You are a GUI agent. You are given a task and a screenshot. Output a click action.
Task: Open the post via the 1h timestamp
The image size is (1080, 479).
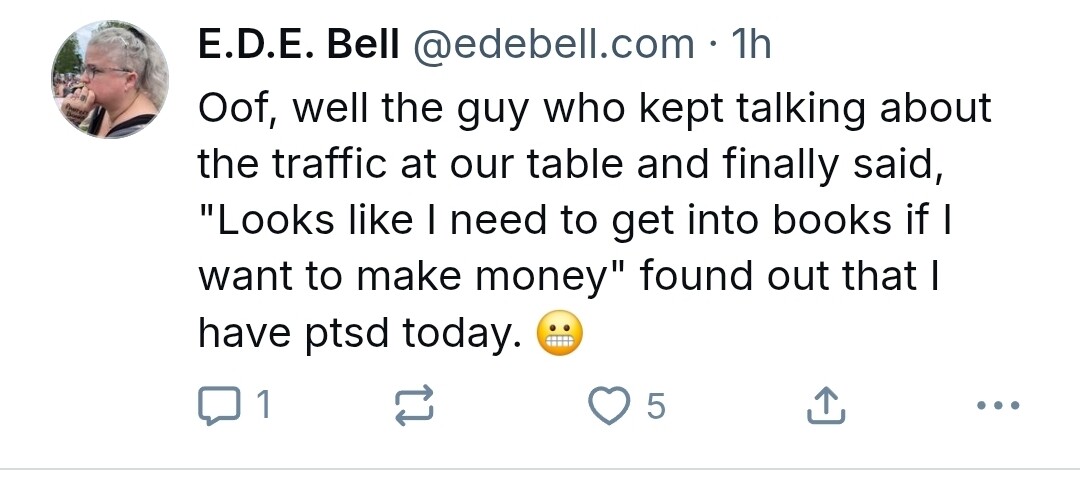click(751, 45)
